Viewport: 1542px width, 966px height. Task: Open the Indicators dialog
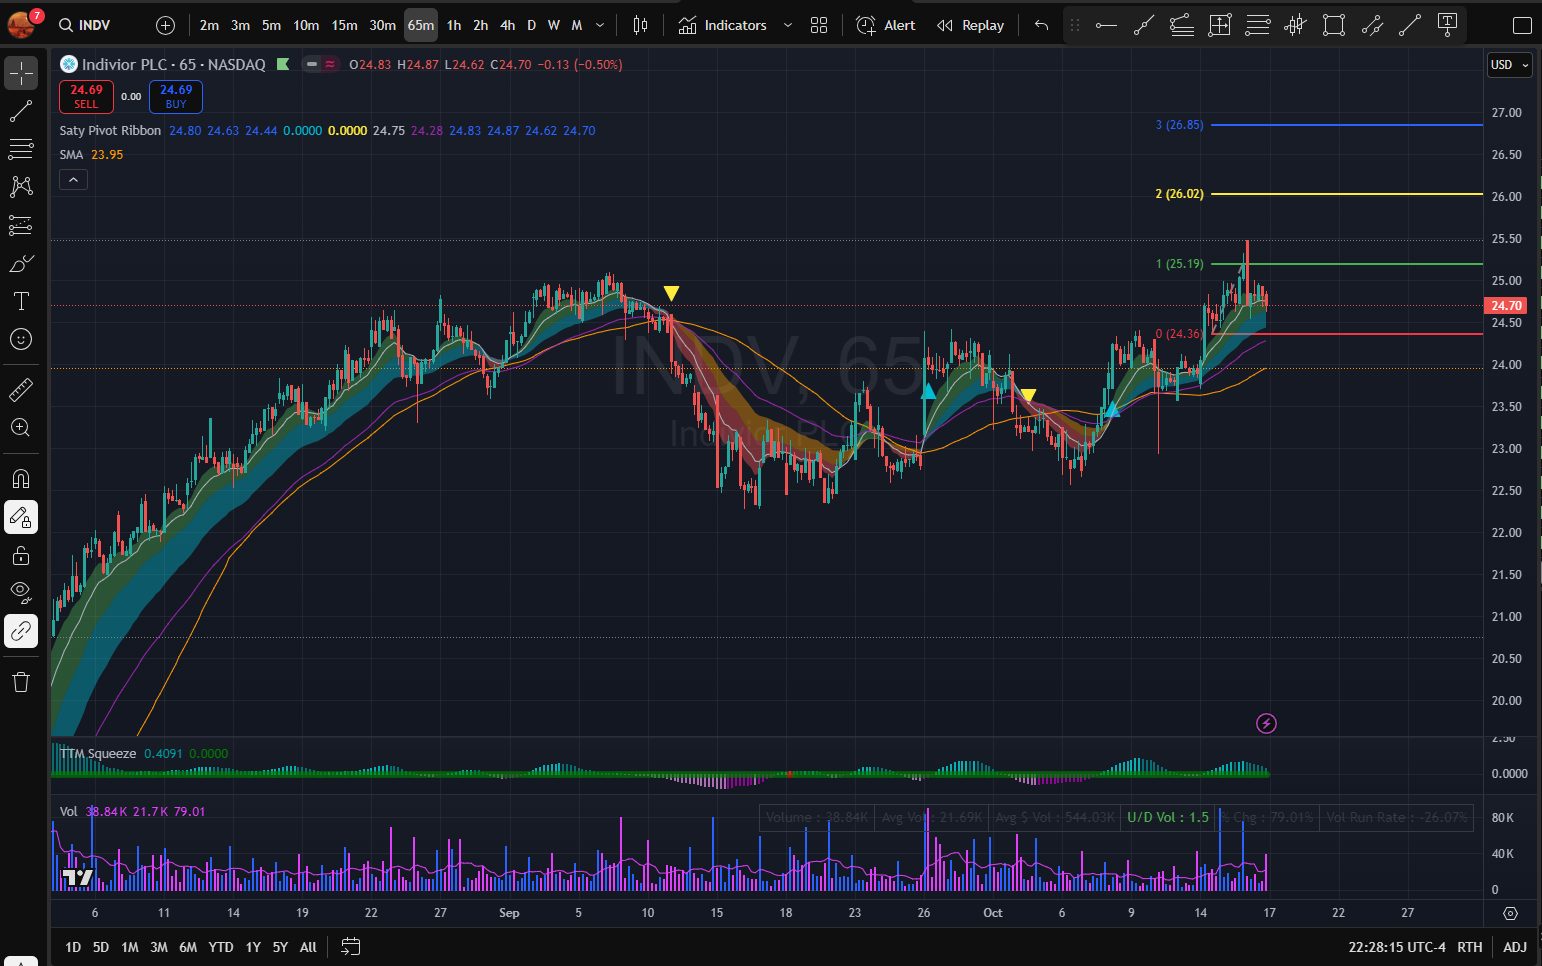click(723, 25)
